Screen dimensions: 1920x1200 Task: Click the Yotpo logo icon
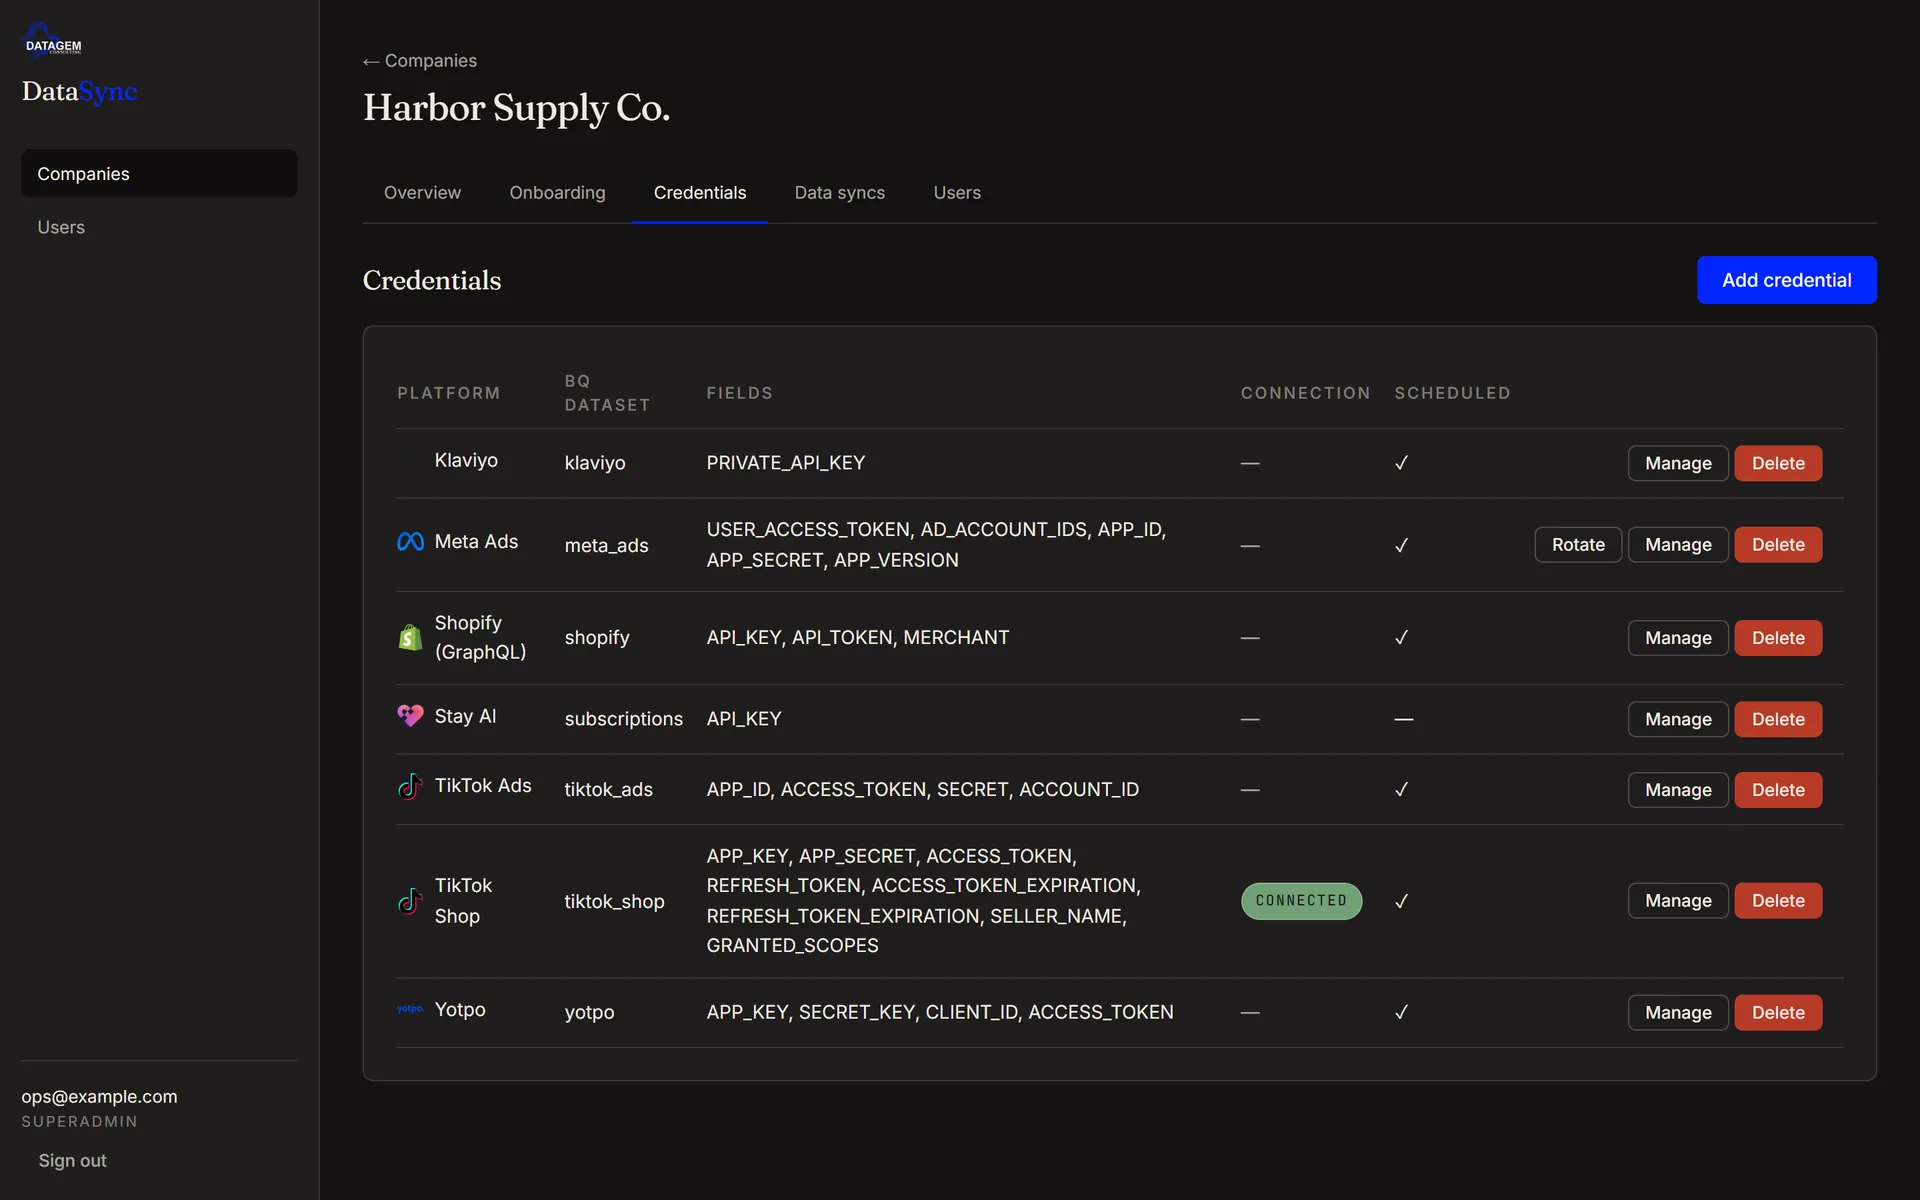(x=410, y=1009)
